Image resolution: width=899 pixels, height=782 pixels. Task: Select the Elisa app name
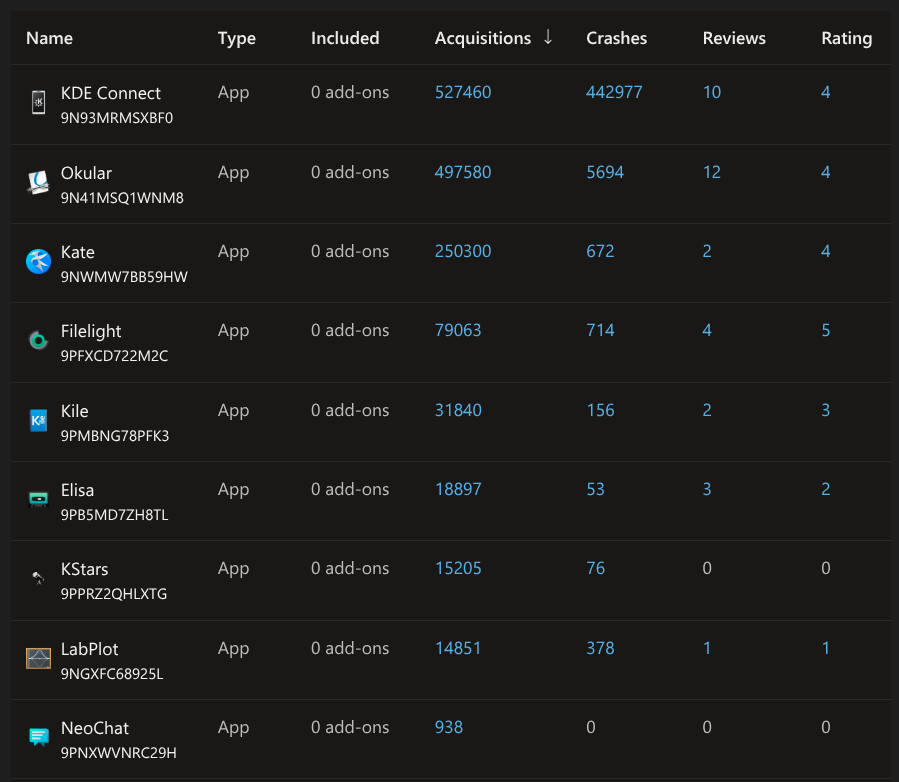[x=77, y=490]
